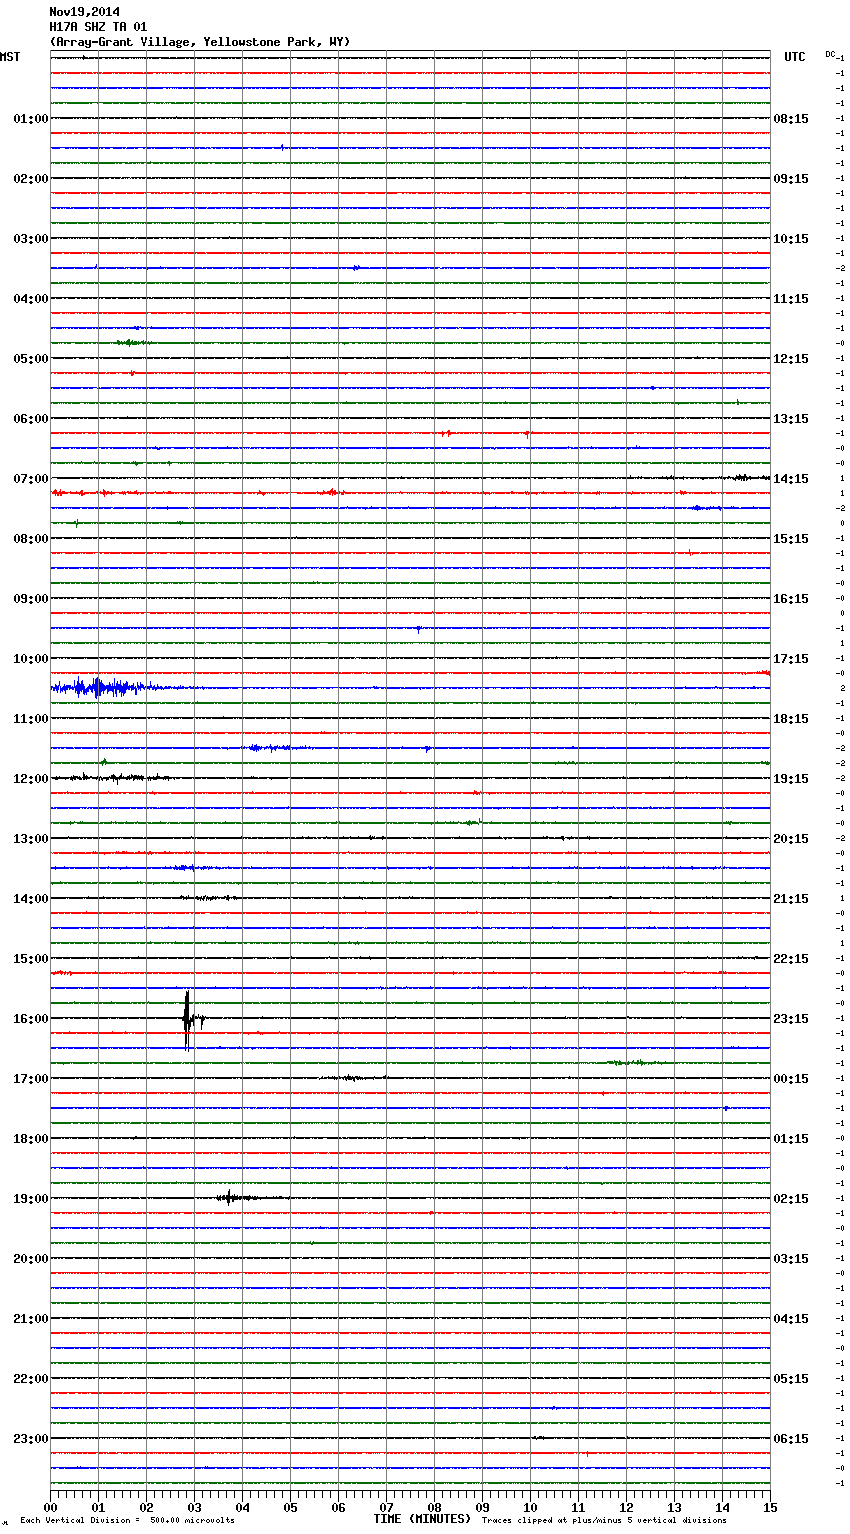The image size is (850, 1534).
Task: Select the 06:00 MST row label
Action: click(x=30, y=419)
